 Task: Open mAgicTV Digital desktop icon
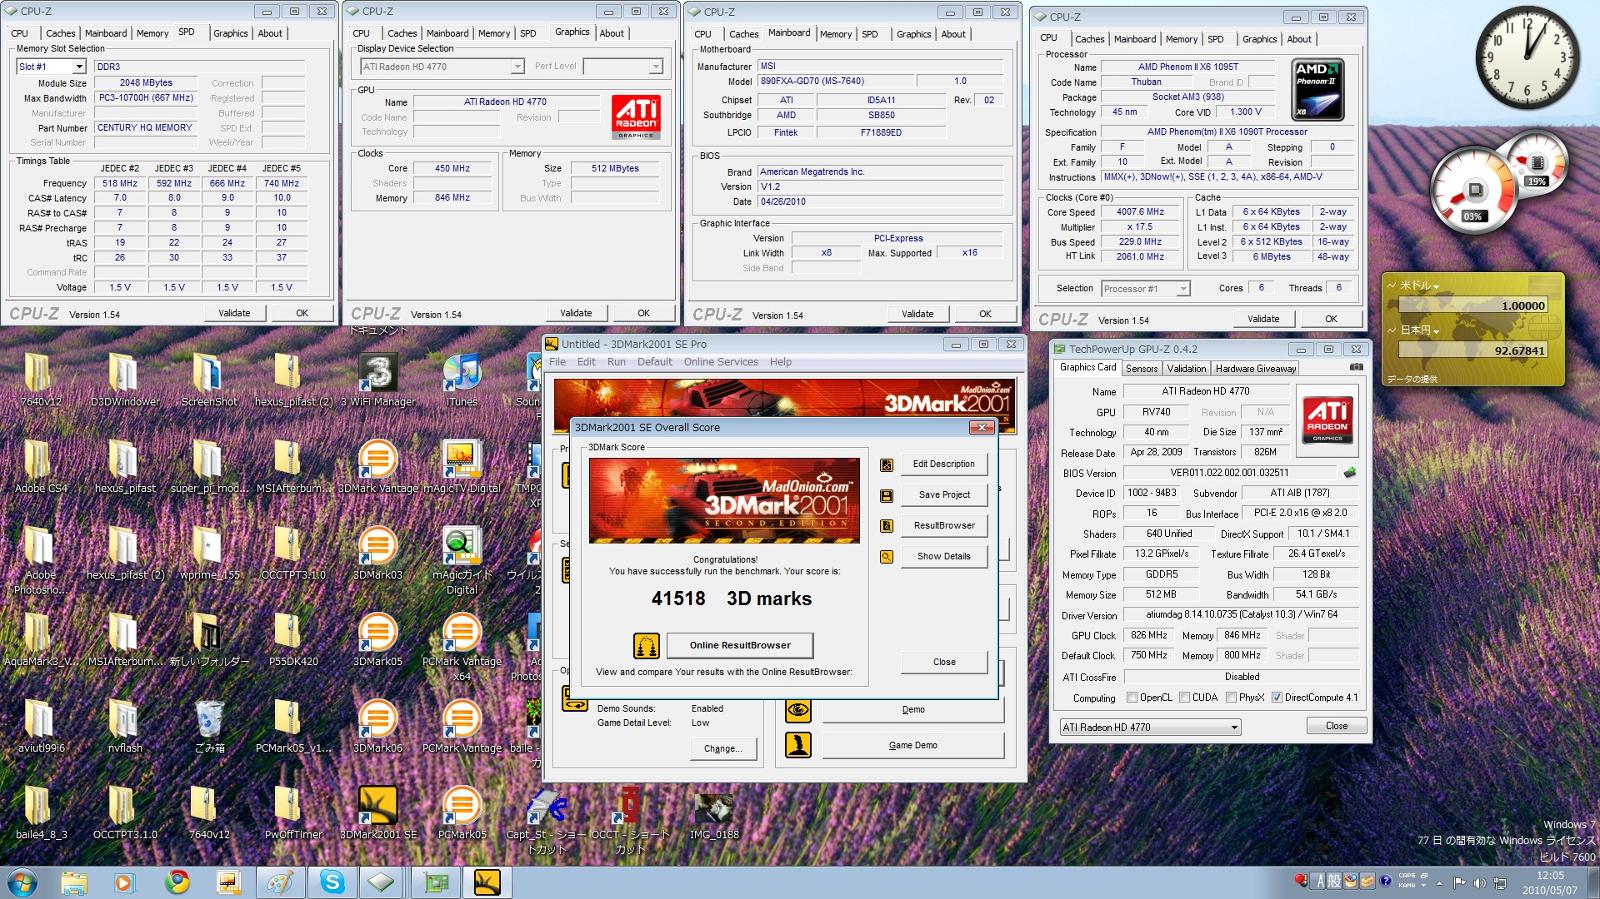461,467
